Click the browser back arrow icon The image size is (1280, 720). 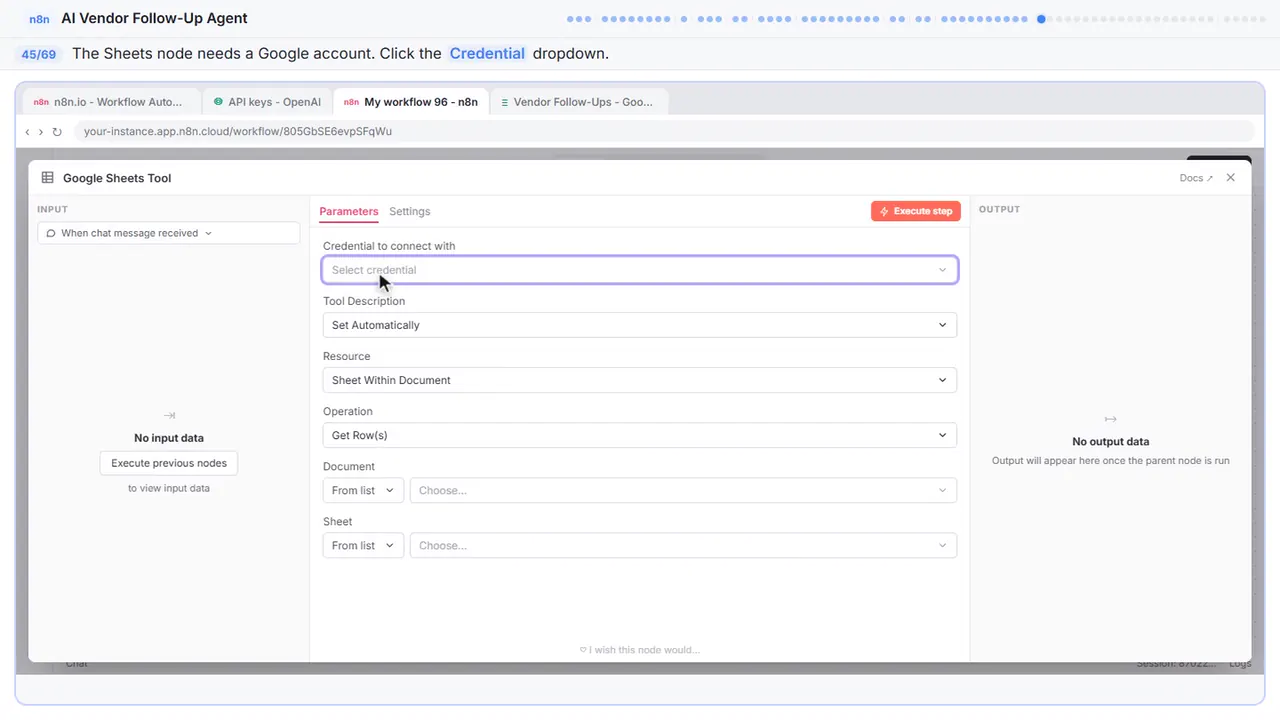(x=27, y=132)
